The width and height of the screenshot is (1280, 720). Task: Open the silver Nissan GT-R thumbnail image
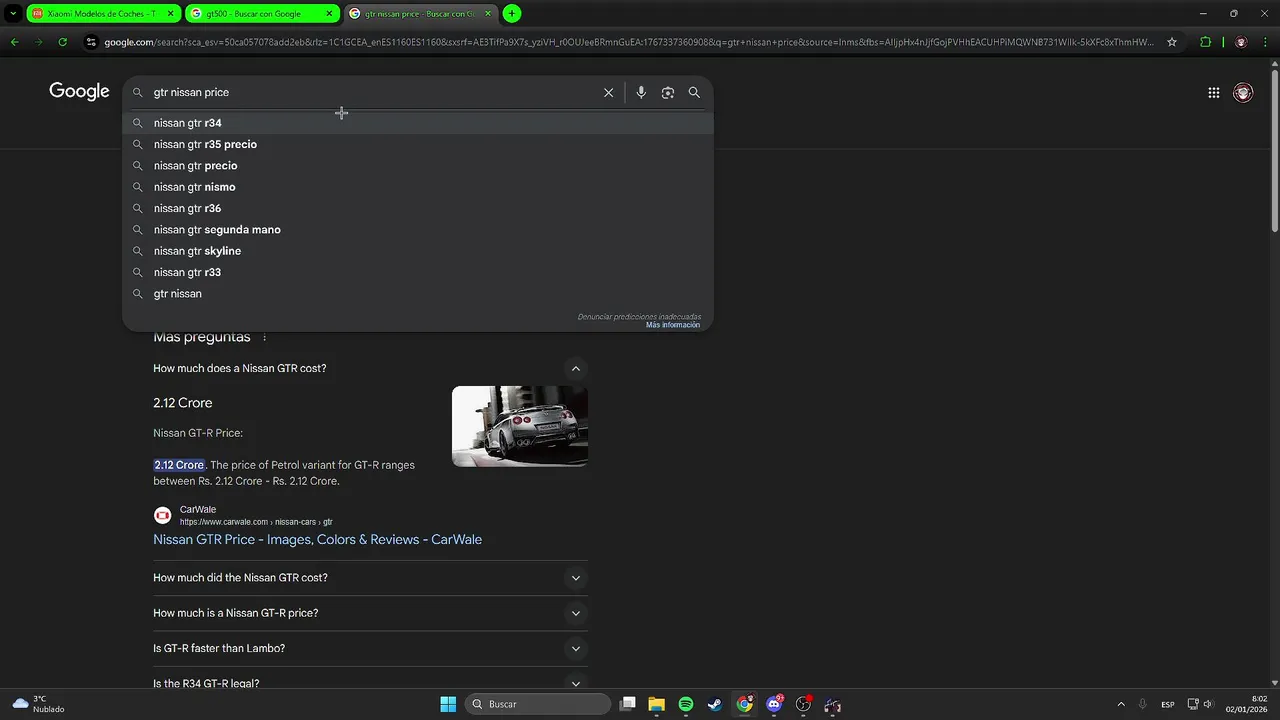[x=520, y=426]
